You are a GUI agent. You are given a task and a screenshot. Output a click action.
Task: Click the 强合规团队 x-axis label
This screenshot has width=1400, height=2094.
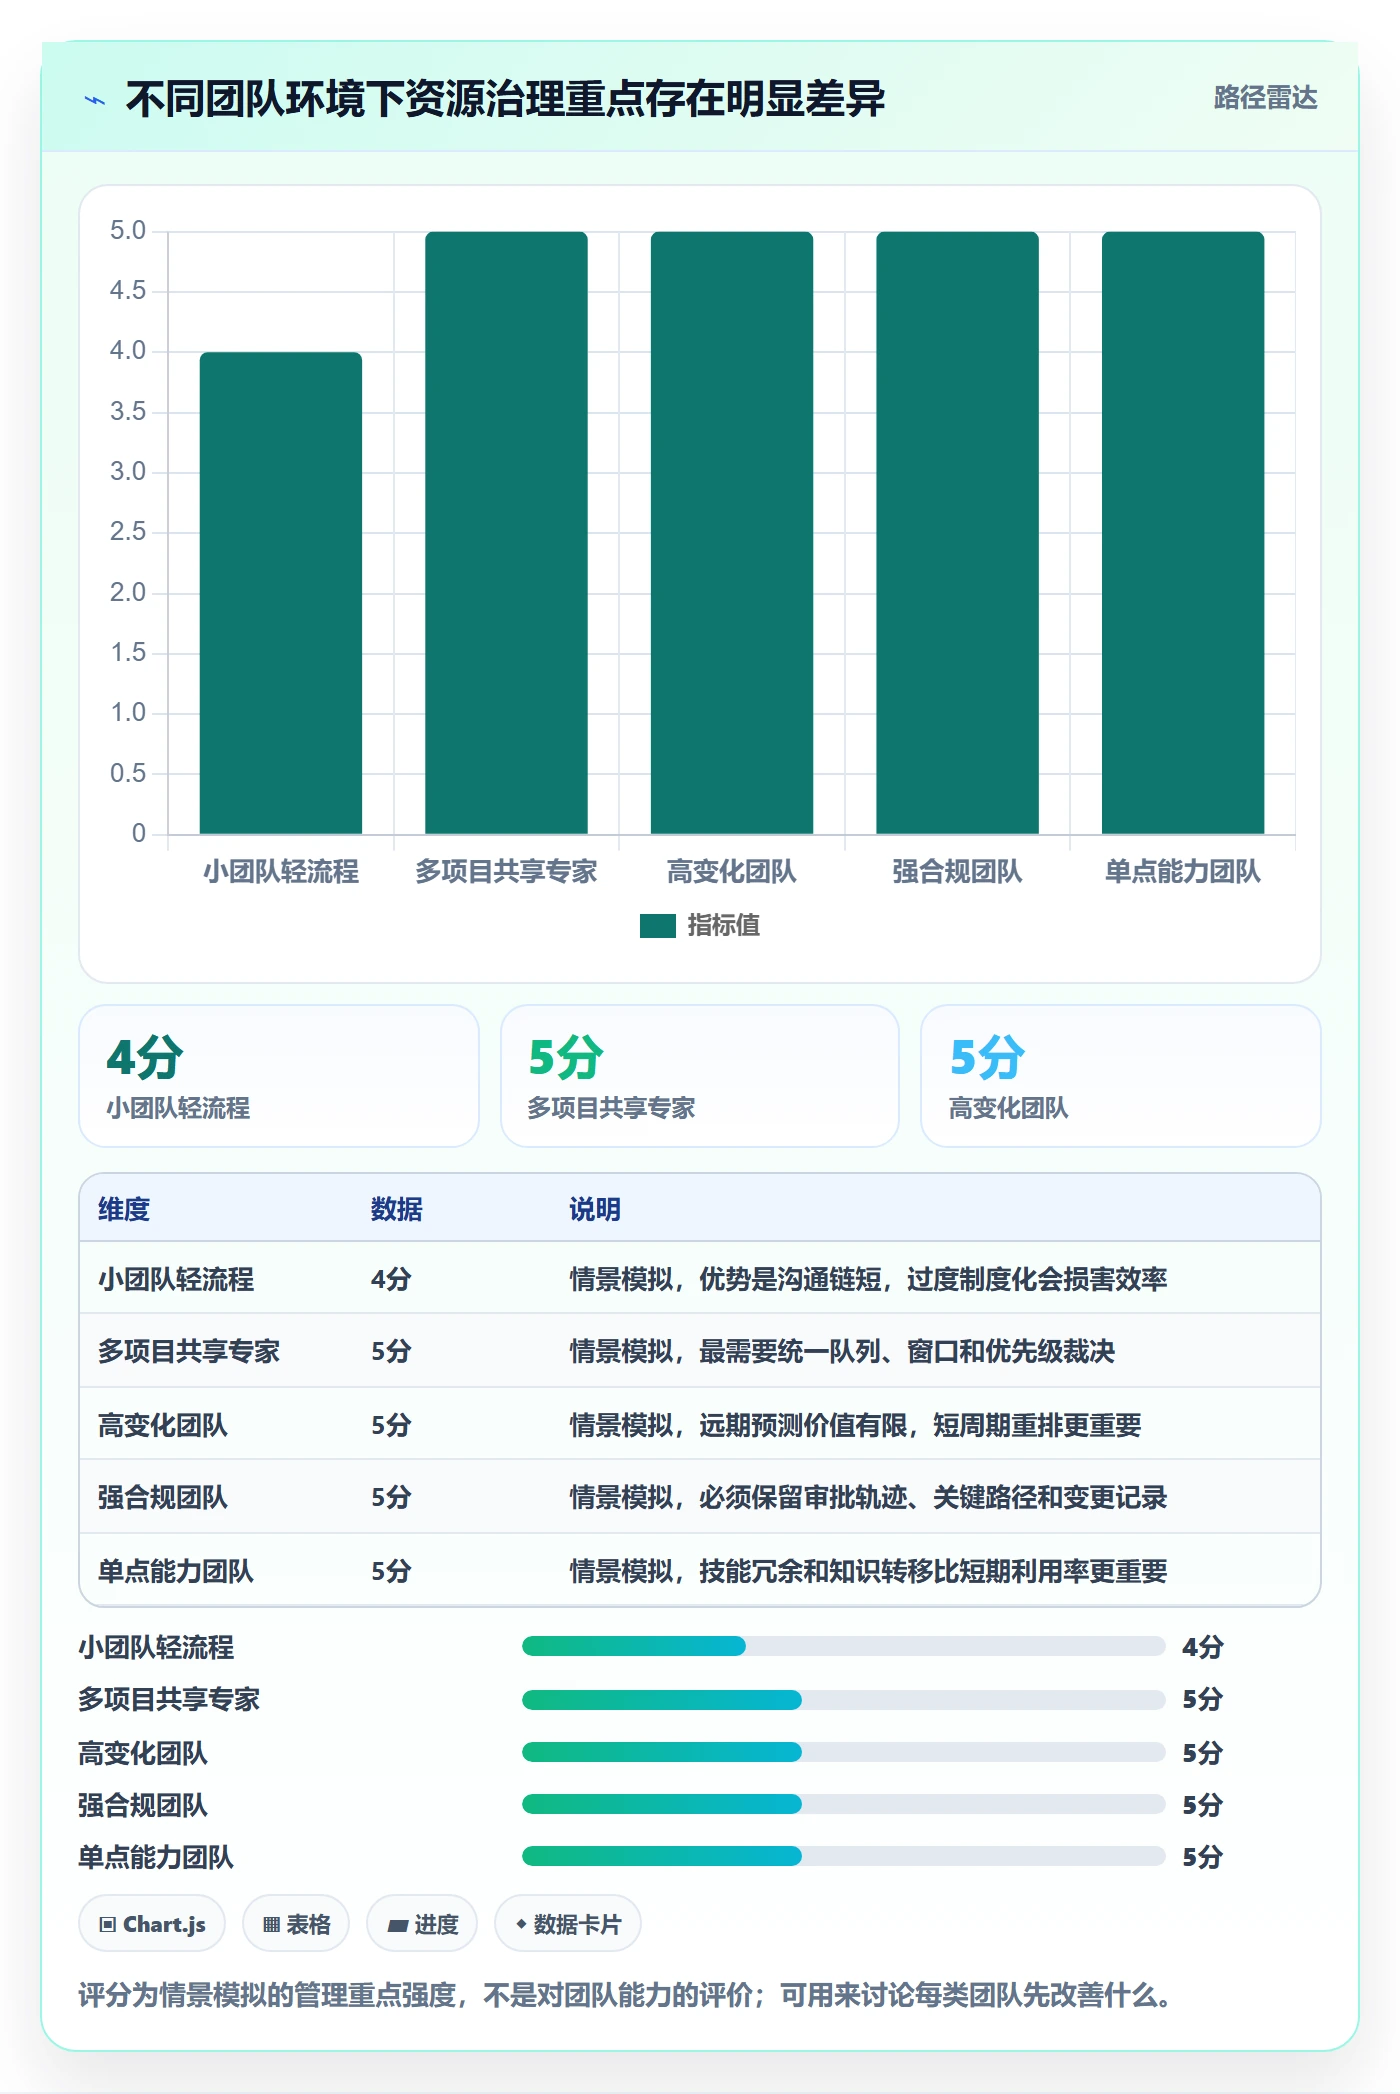coord(957,872)
